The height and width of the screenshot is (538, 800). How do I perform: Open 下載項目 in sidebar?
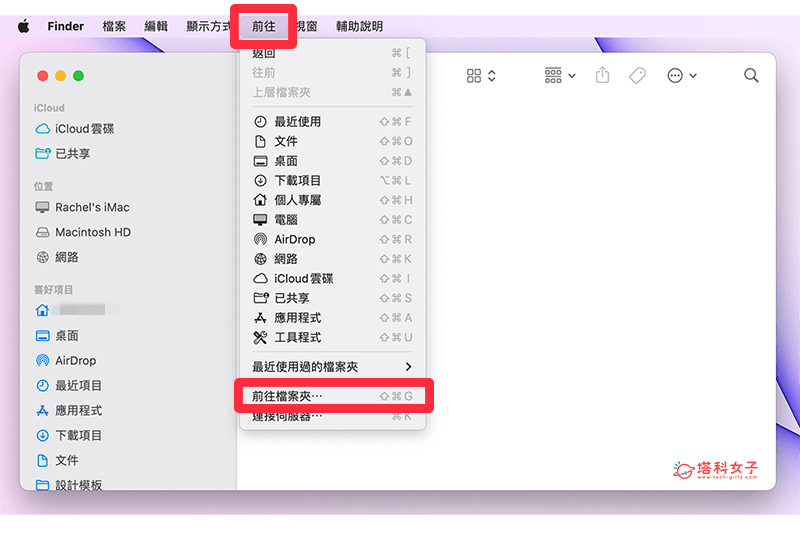68,435
